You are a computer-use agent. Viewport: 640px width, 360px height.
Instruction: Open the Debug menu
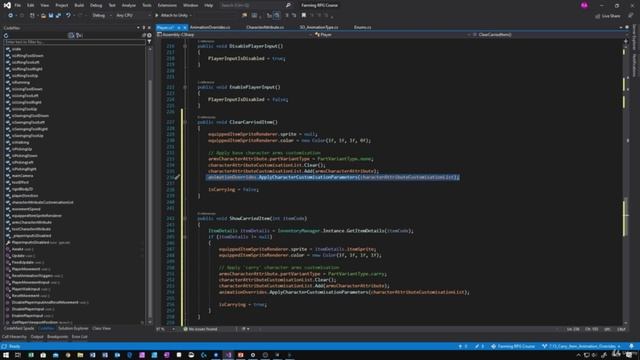pyautogui.click(x=96, y=5)
